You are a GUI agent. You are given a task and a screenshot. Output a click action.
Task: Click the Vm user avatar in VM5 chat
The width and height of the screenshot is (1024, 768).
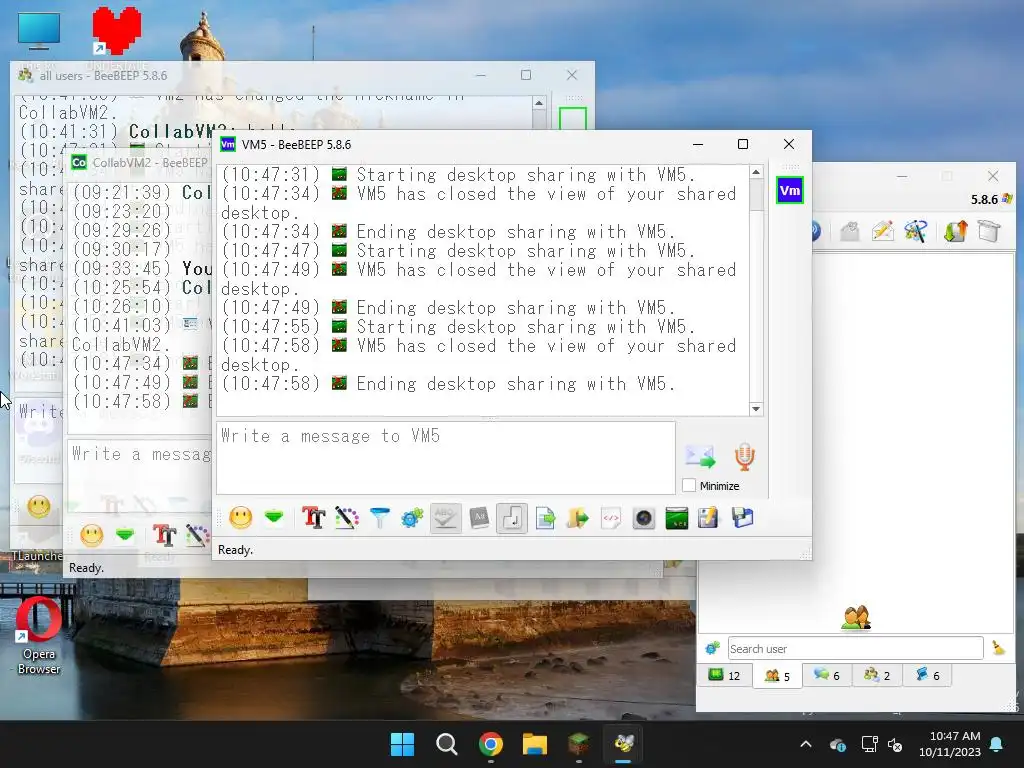click(x=790, y=191)
